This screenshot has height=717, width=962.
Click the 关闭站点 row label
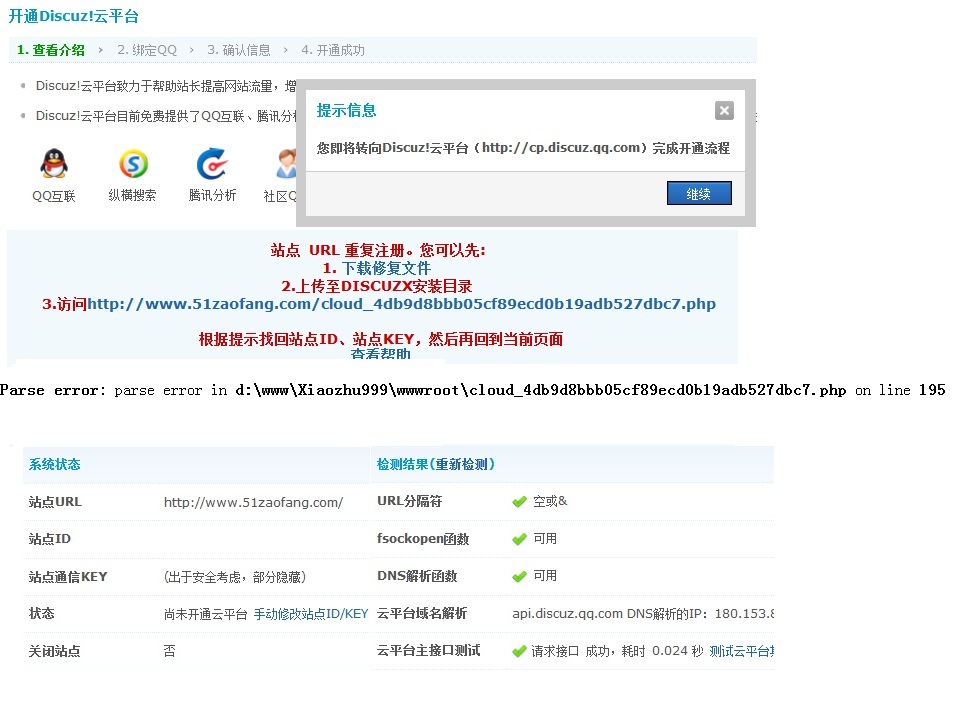tap(55, 651)
